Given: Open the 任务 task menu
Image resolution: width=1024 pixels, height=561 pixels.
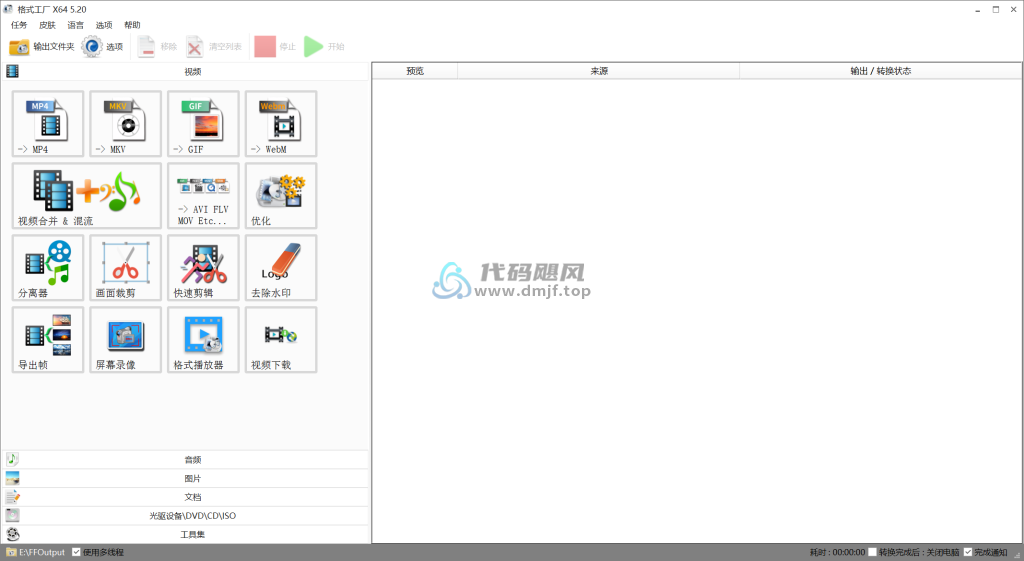Looking at the screenshot, I should pos(19,25).
